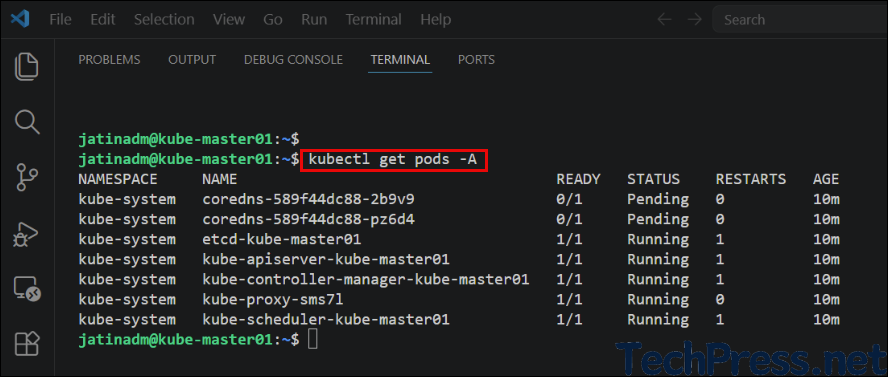Open the Help menu

(x=436, y=20)
